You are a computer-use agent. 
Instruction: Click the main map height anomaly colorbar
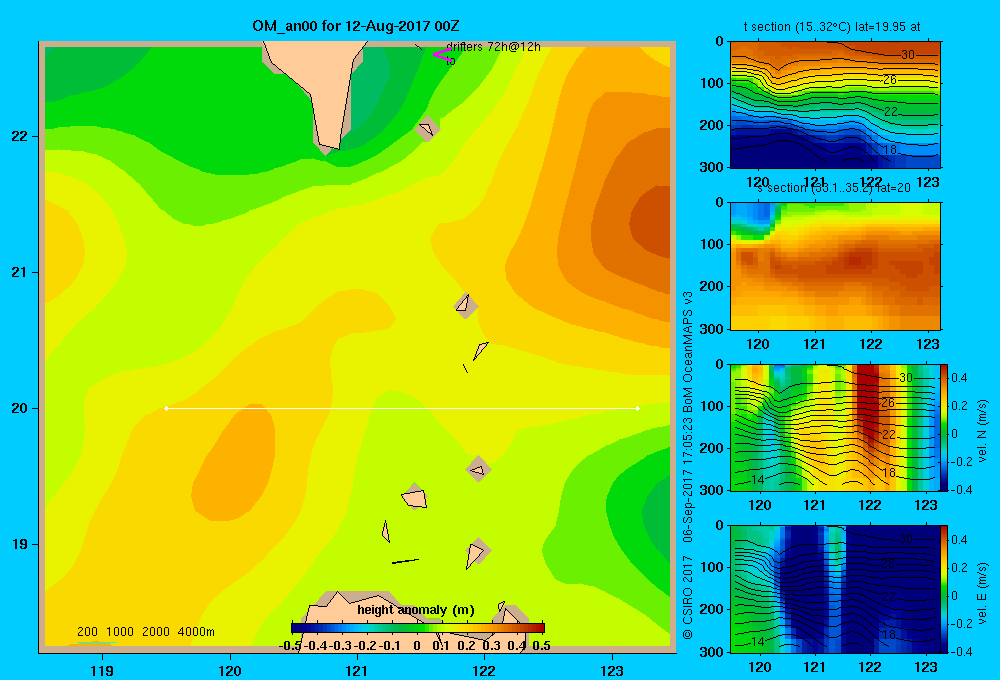tap(418, 628)
